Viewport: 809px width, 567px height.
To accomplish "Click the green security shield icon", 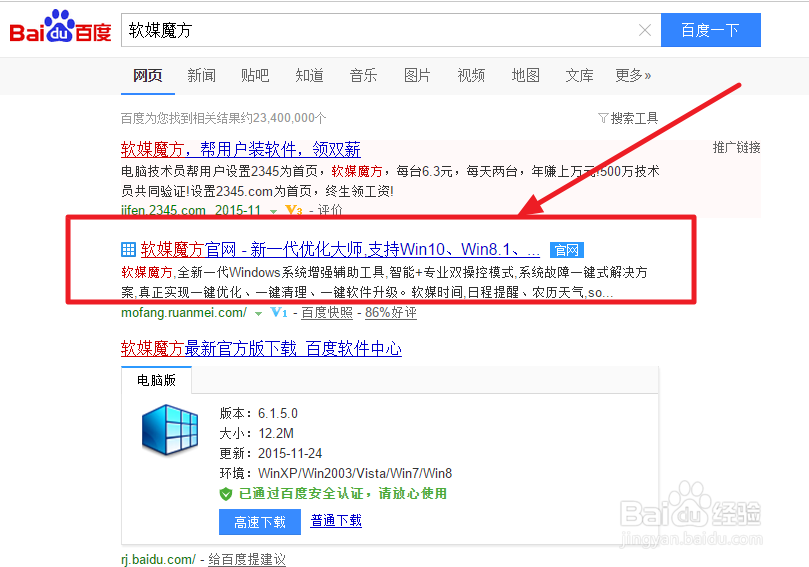I will [225, 494].
